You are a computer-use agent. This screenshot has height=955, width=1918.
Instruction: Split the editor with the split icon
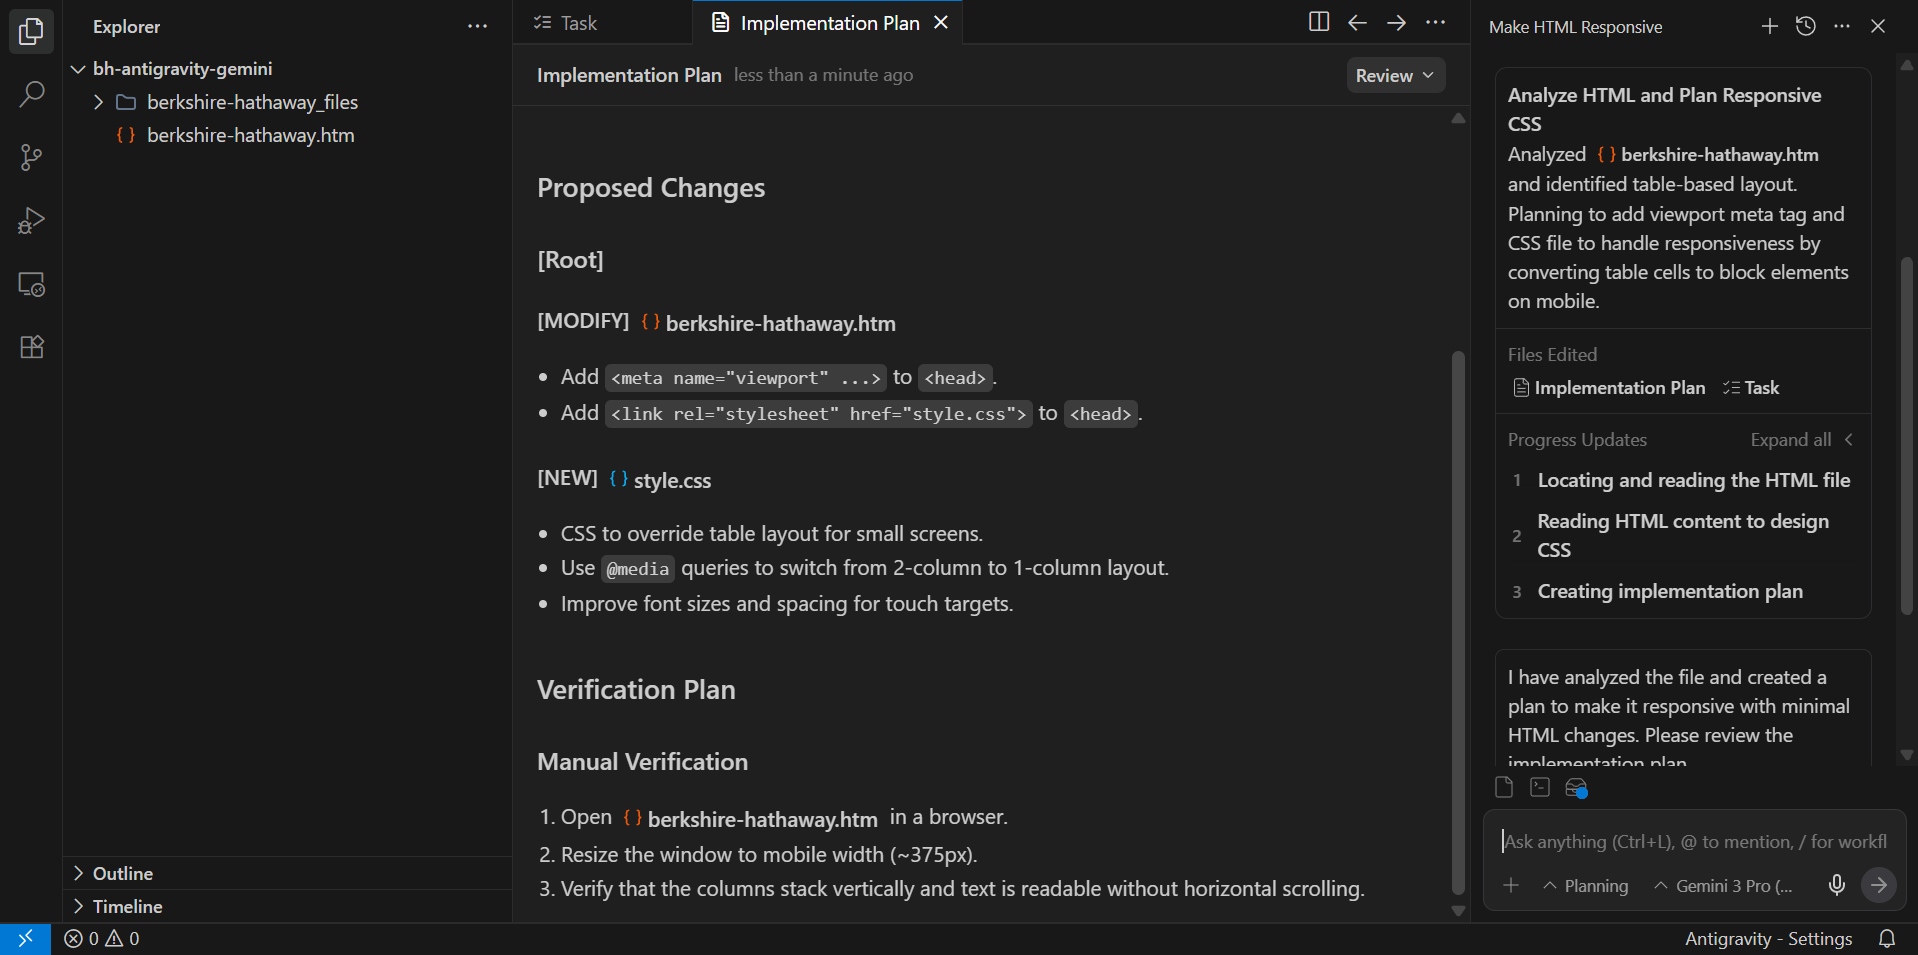pos(1318,22)
